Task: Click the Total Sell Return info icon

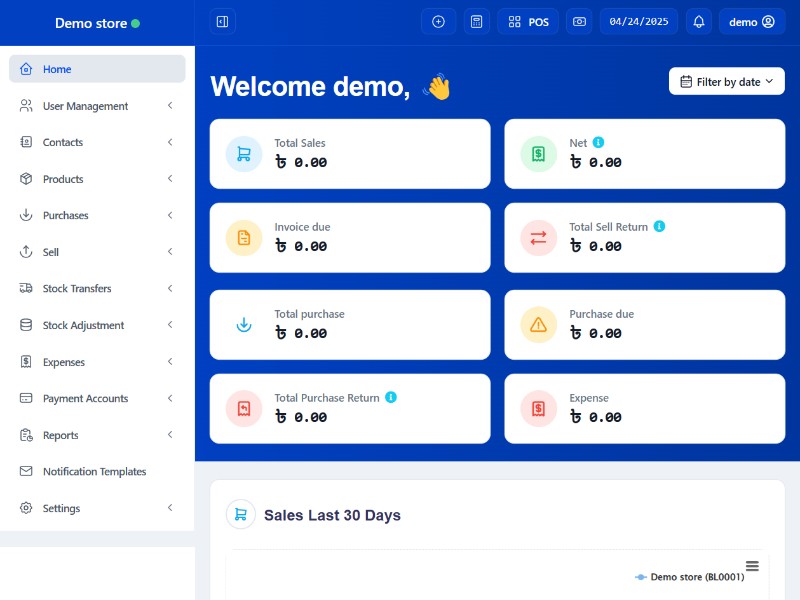Action: coord(659,227)
